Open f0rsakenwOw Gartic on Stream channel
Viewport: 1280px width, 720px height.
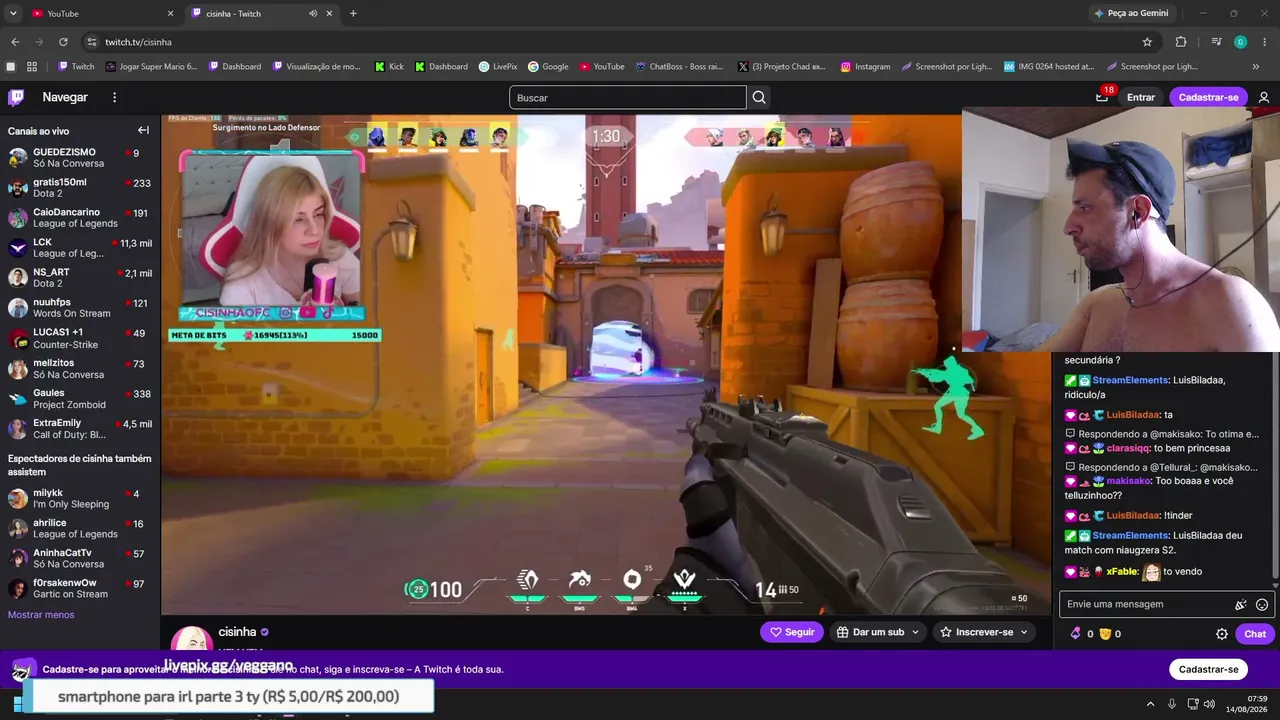pos(80,588)
